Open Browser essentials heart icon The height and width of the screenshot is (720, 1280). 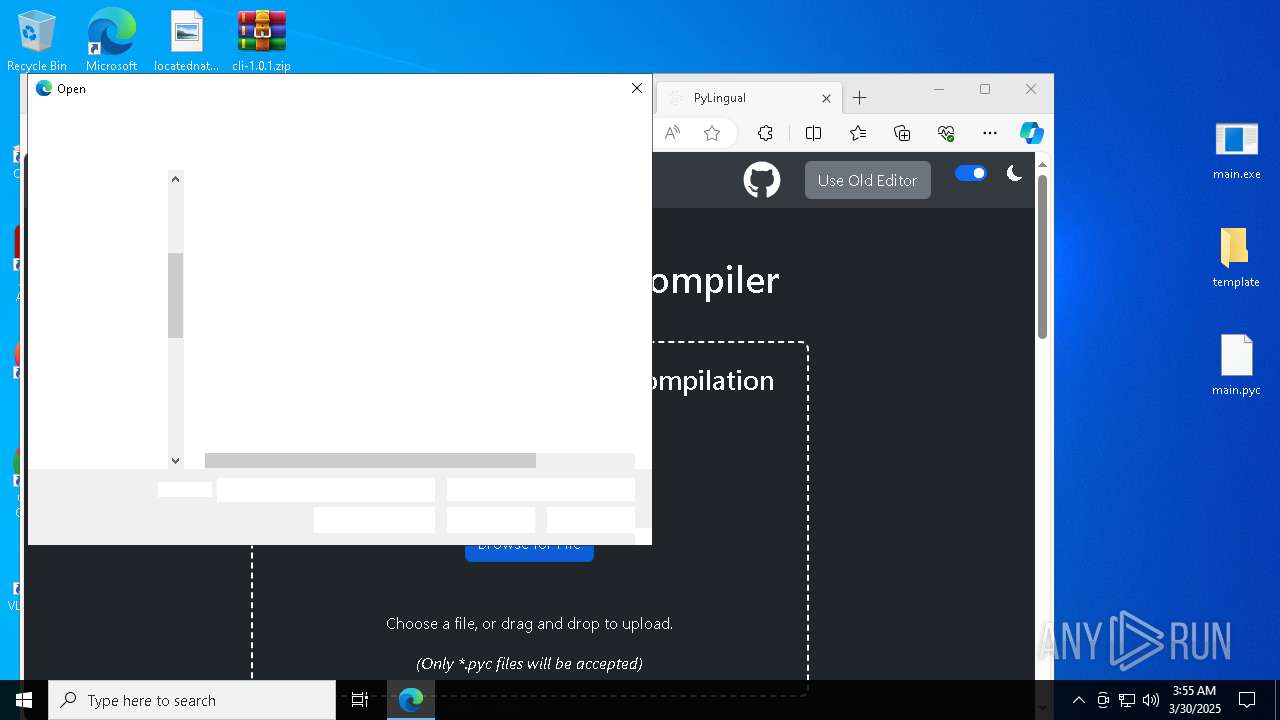946,133
